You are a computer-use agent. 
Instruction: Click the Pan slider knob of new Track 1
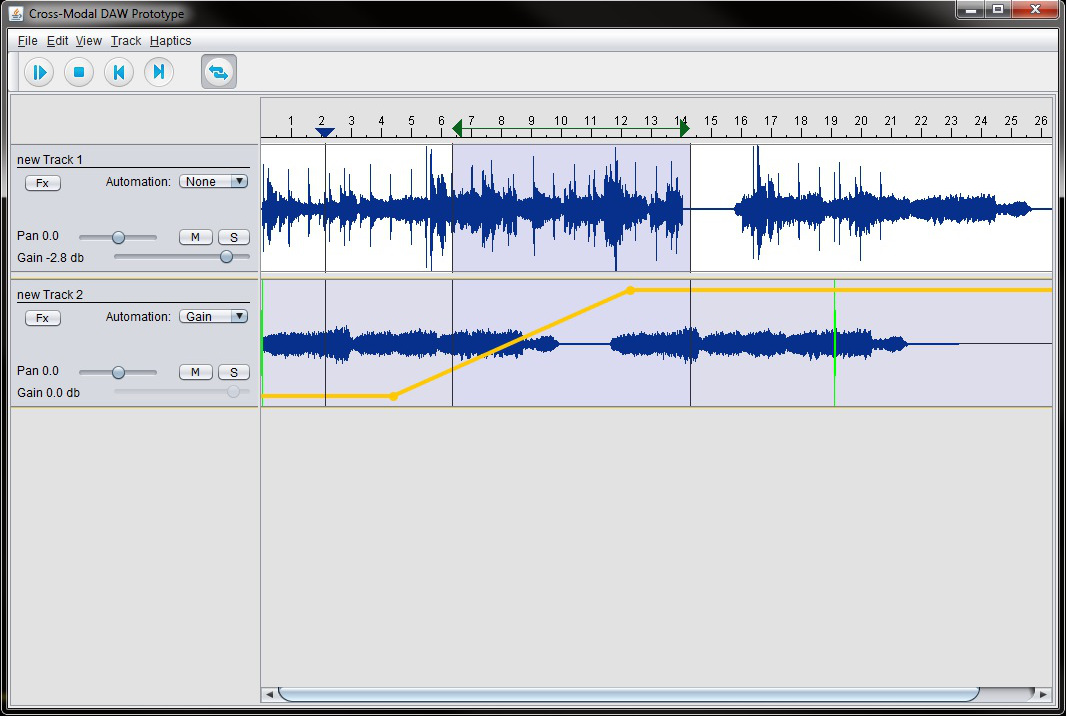click(x=118, y=237)
